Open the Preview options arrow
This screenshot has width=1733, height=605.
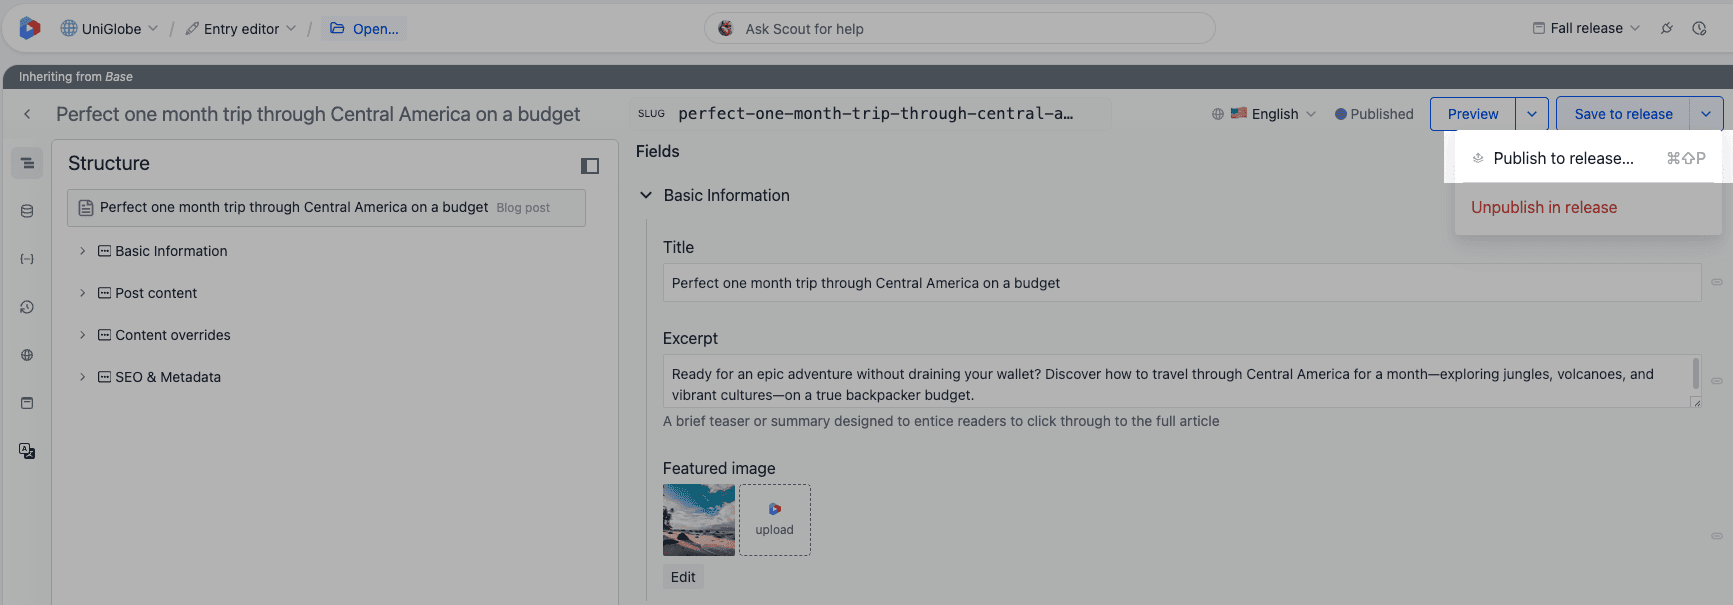(1532, 114)
